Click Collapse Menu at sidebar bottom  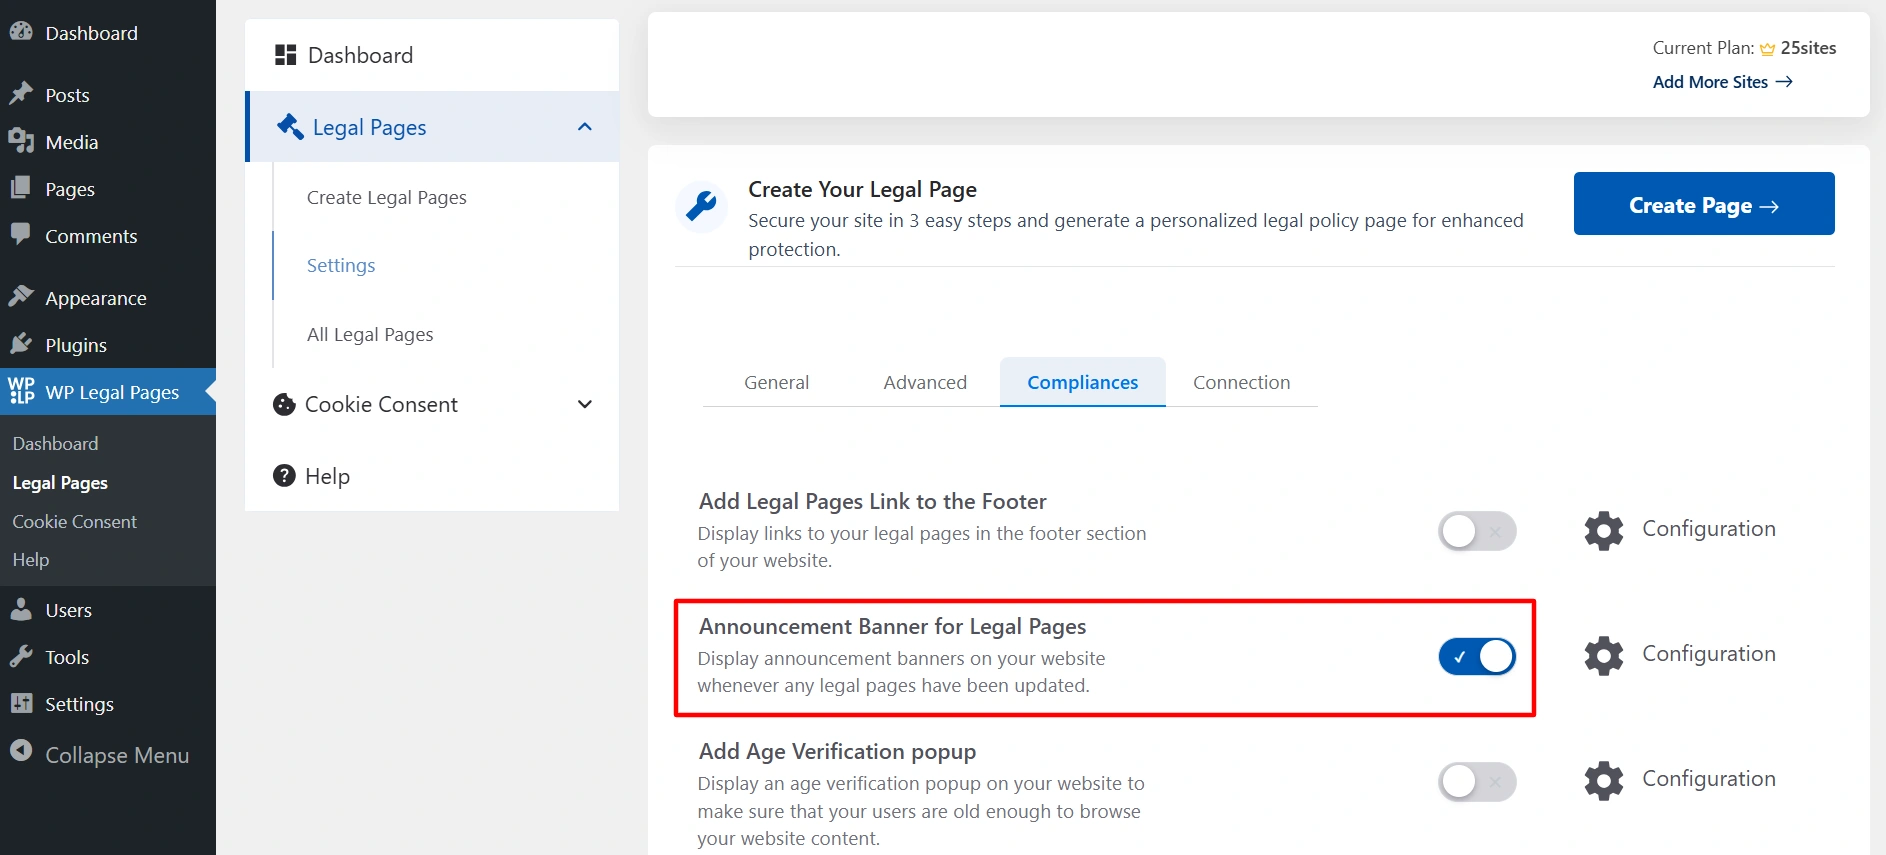coord(108,754)
